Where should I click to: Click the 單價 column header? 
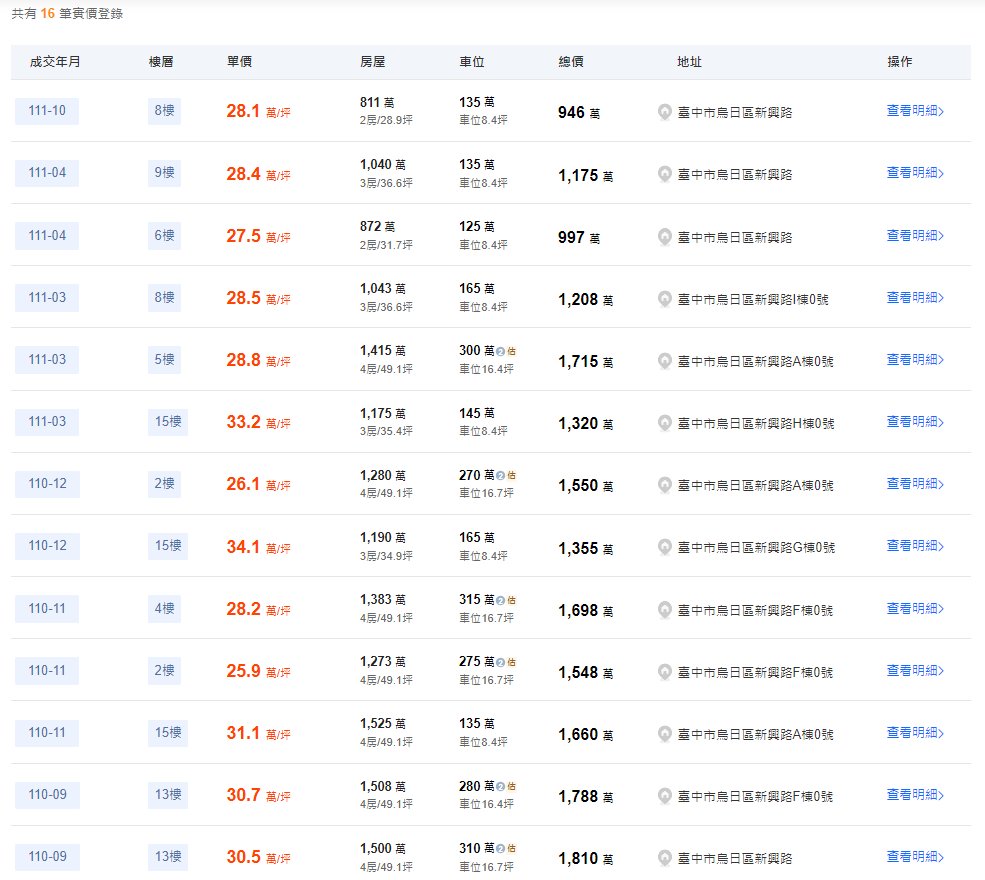pyautogui.click(x=239, y=62)
